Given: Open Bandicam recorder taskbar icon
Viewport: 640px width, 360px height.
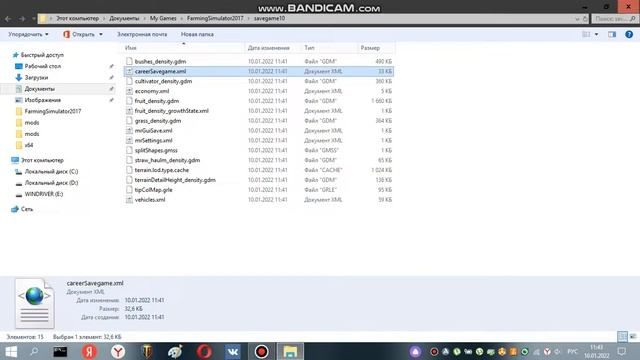Looking at the screenshot, I should pyautogui.click(x=261, y=351).
